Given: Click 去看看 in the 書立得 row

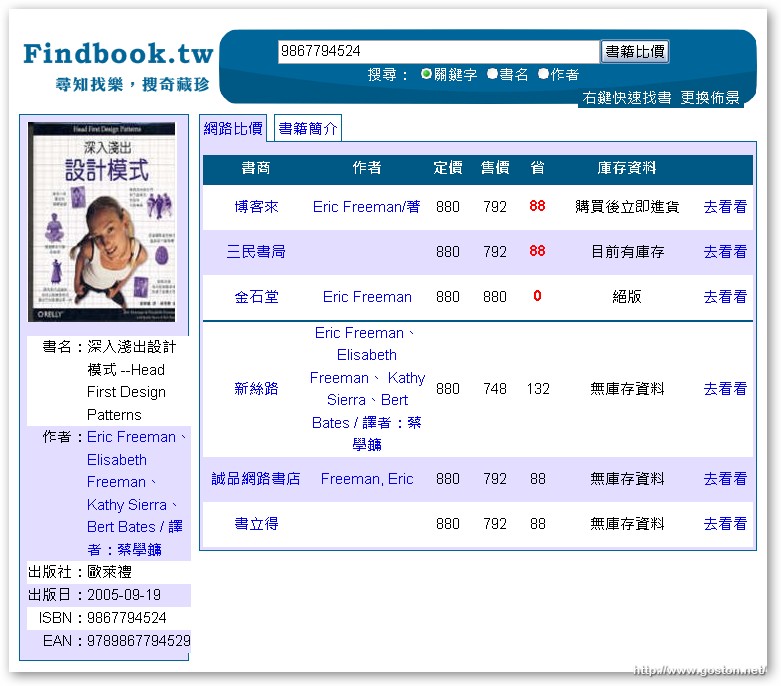Looking at the screenshot, I should pyautogui.click(x=725, y=524).
